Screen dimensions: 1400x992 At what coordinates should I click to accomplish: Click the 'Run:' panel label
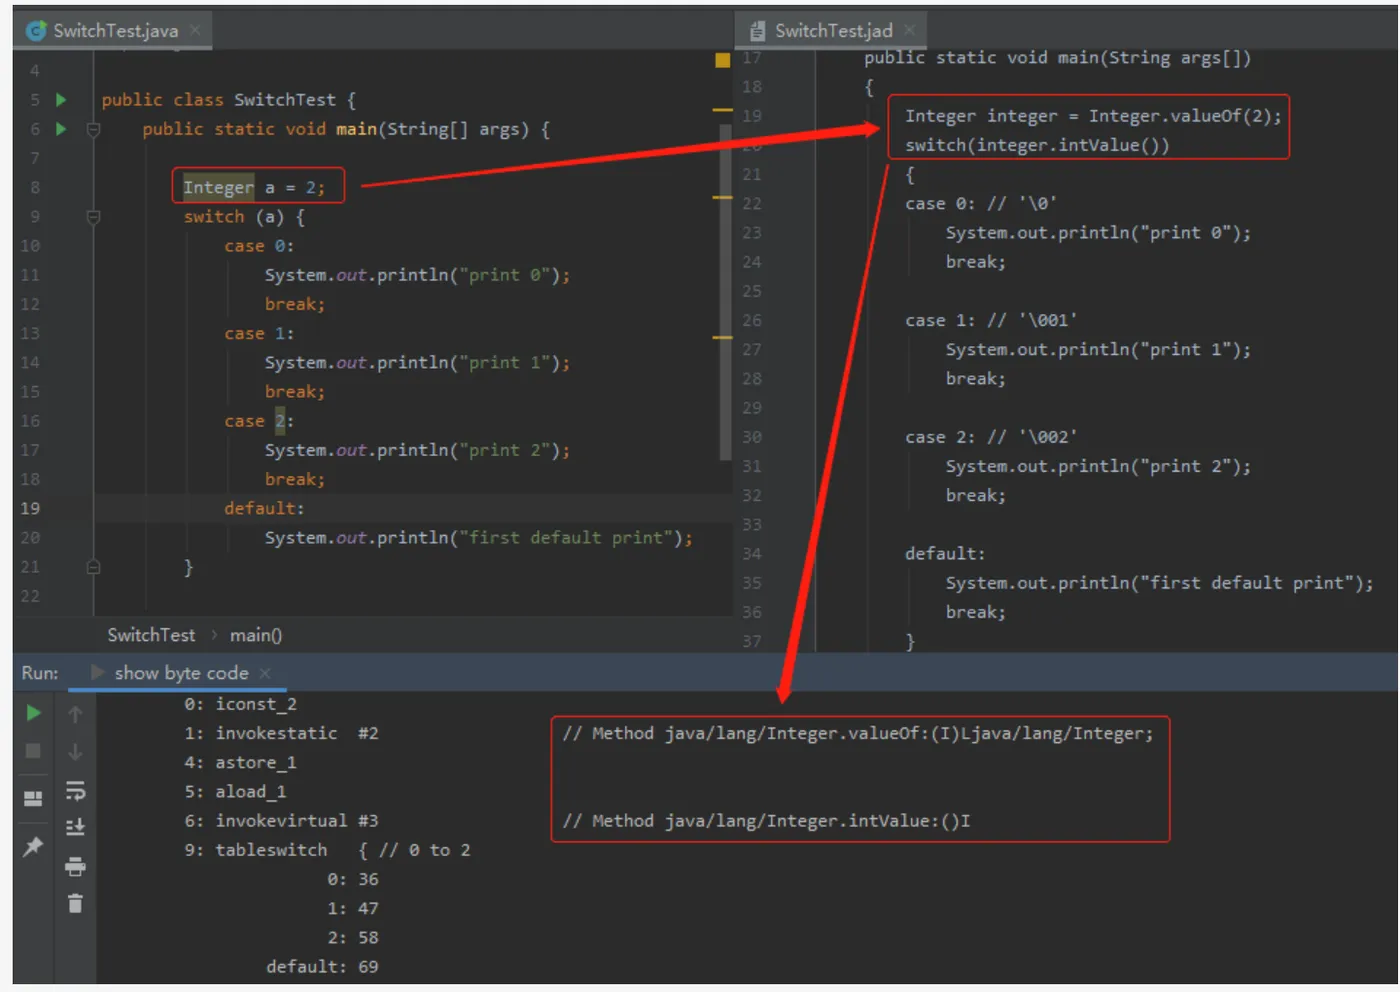tap(40, 673)
